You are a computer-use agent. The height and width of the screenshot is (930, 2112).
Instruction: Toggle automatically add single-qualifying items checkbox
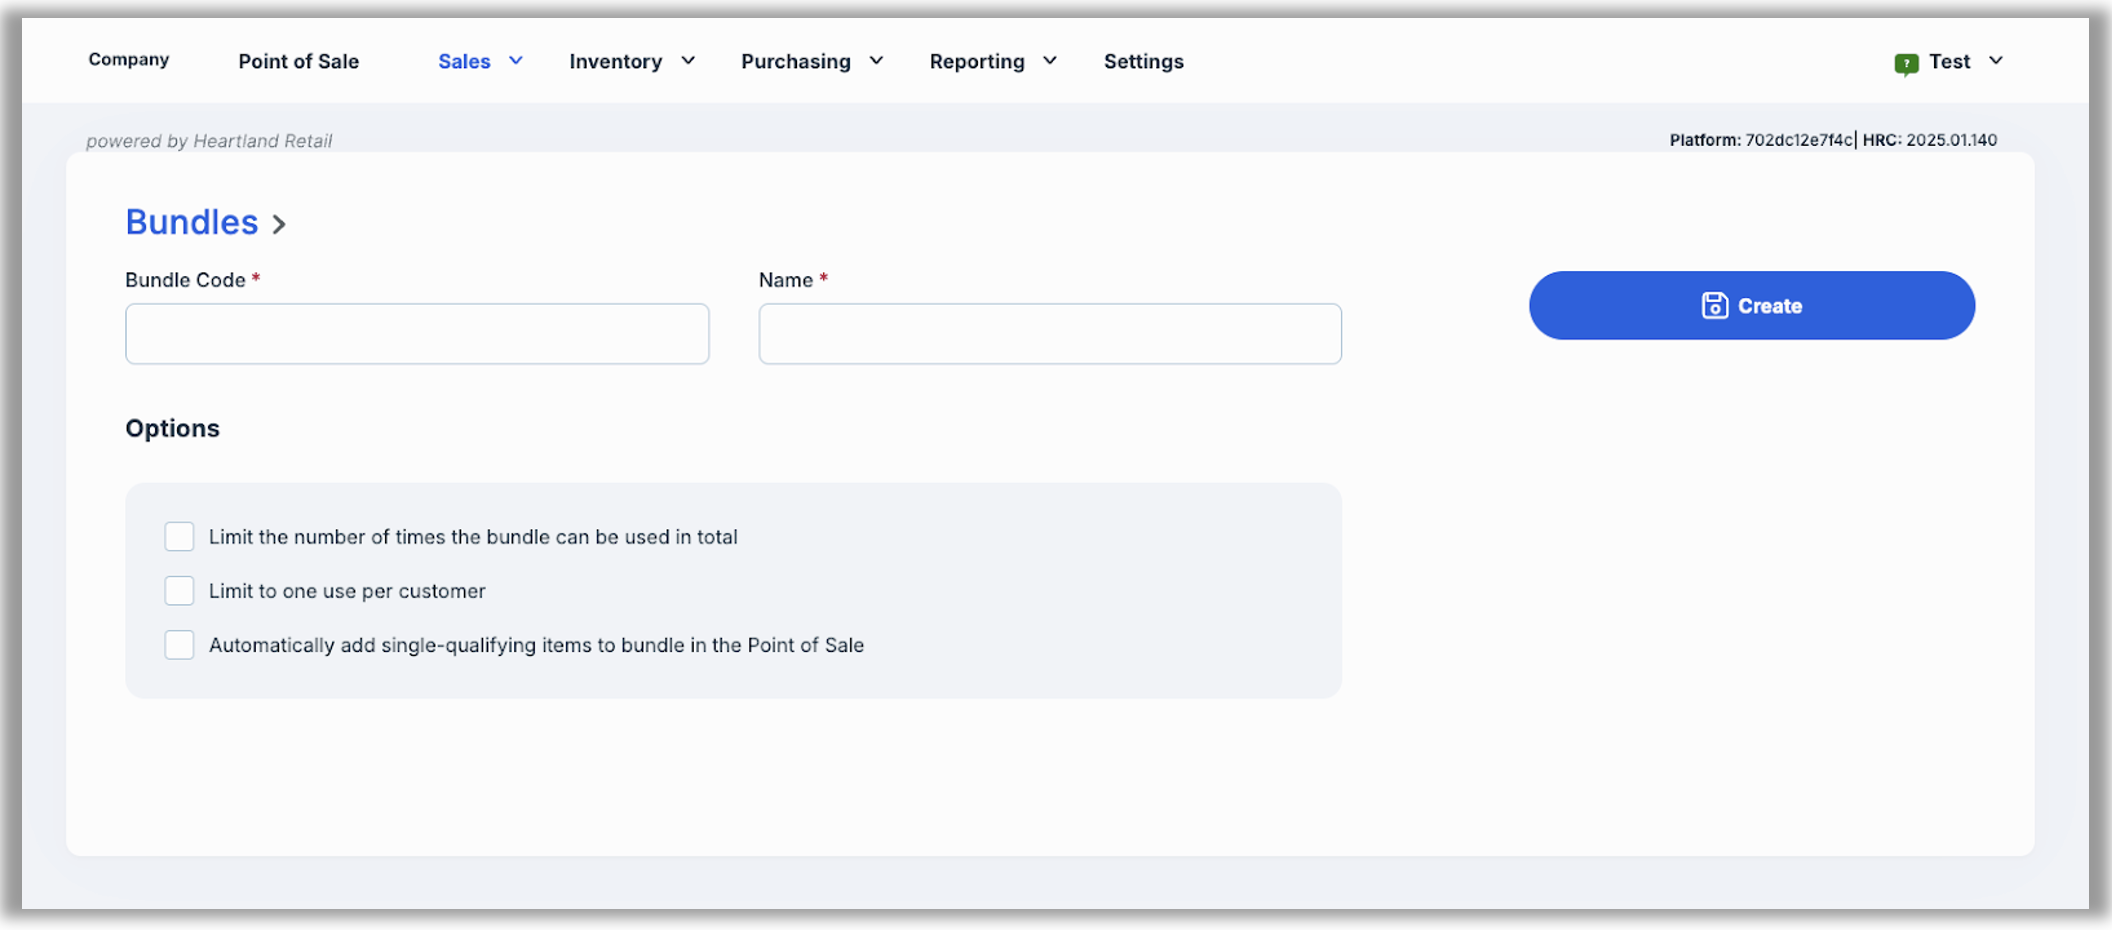[x=180, y=645]
